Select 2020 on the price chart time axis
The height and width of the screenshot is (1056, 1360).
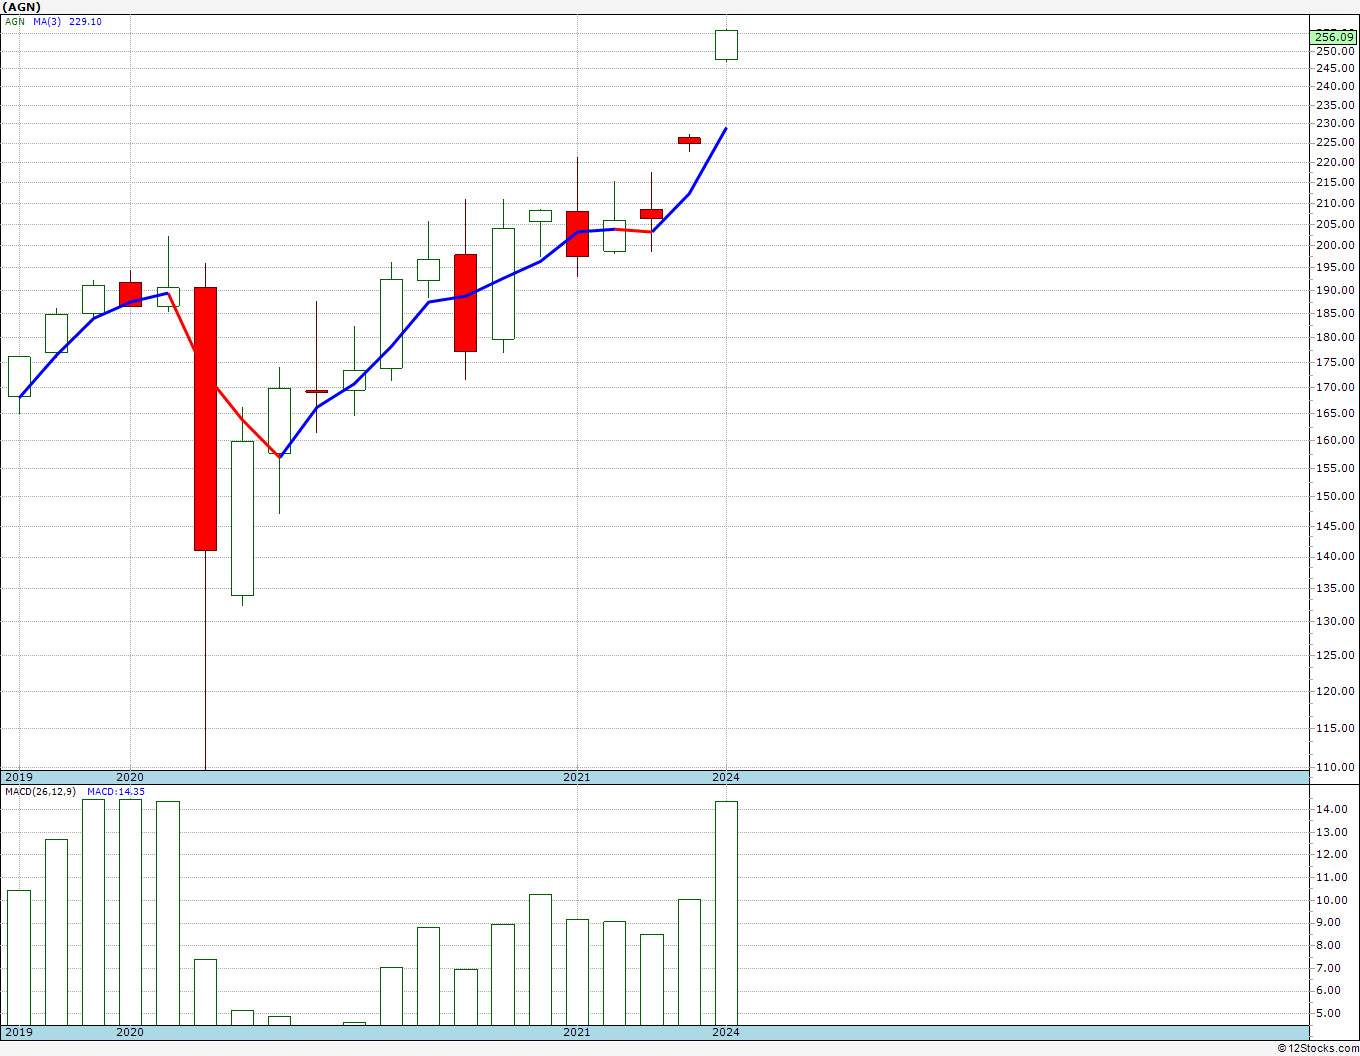[x=130, y=777]
